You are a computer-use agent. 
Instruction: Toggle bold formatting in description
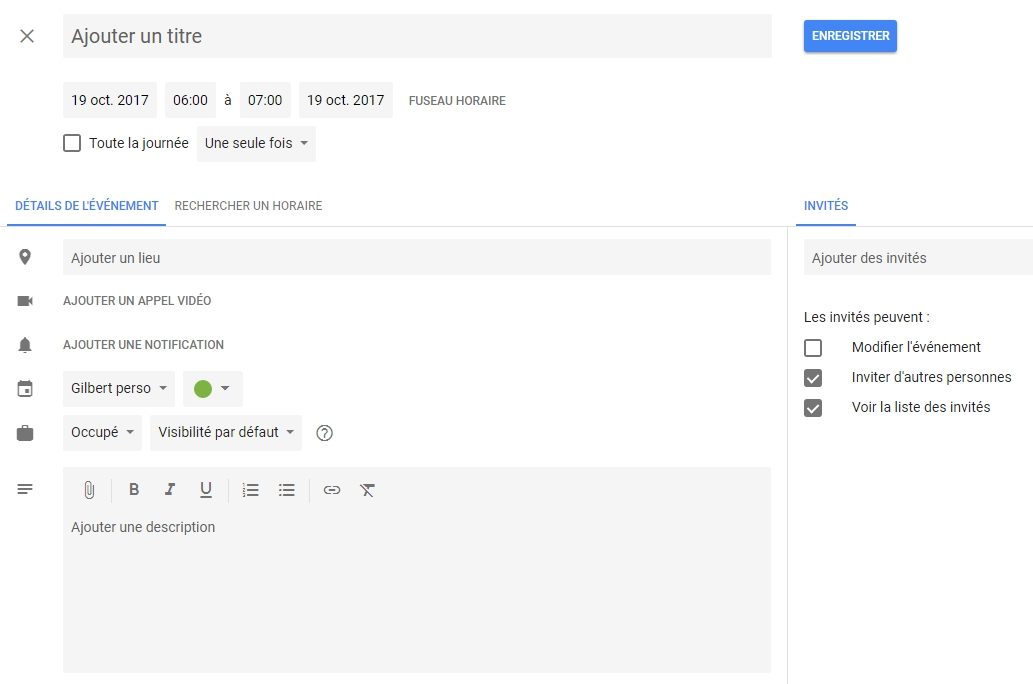pyautogui.click(x=134, y=490)
